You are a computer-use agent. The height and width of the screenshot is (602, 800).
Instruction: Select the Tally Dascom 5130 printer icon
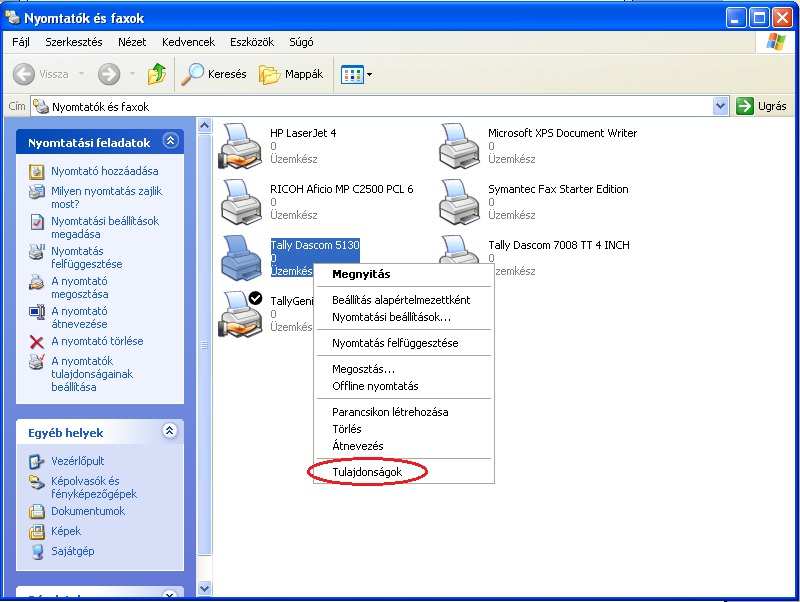241,258
